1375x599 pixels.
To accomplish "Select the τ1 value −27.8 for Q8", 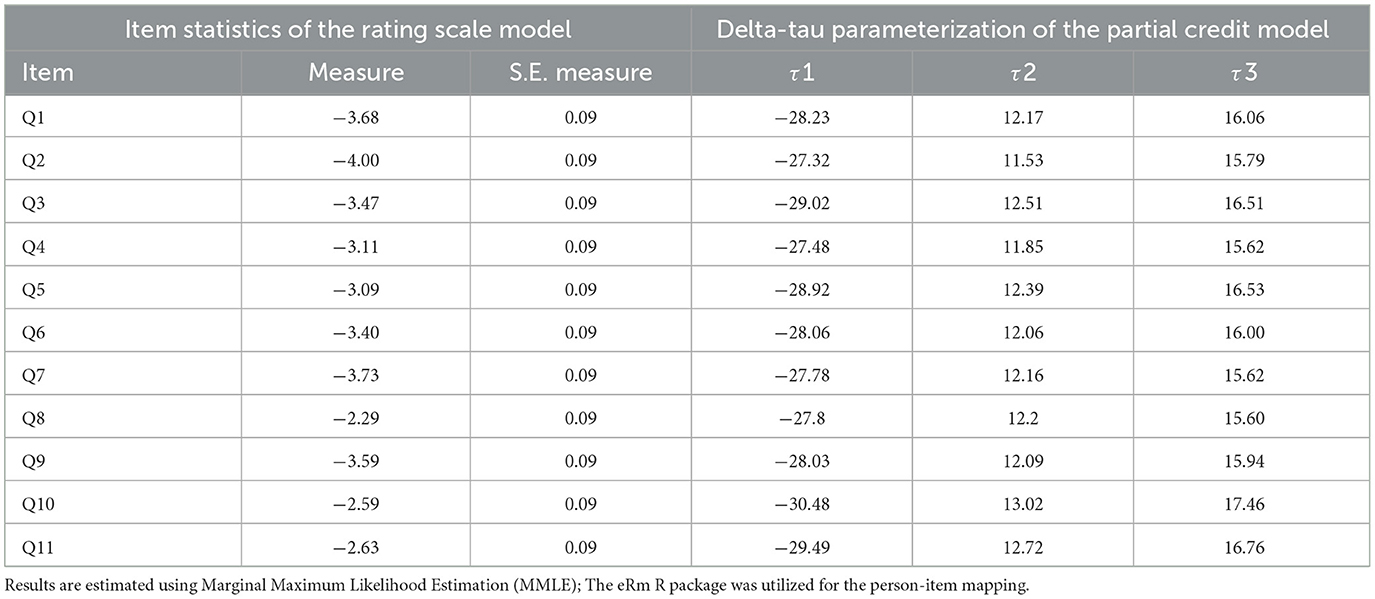I will (x=802, y=417).
